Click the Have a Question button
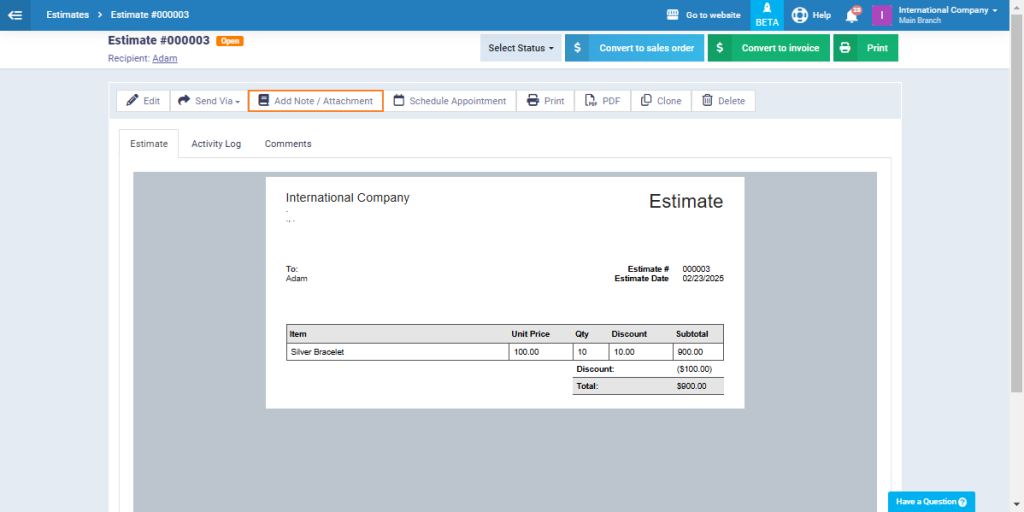This screenshot has height=512, width=1024. coord(931,502)
